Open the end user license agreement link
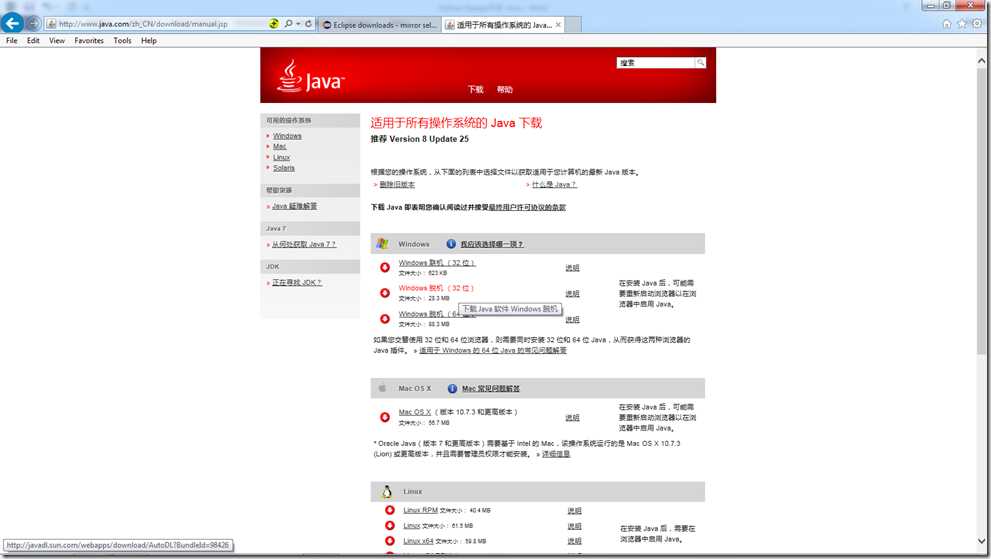Viewport: 991px width, 559px height. point(527,207)
